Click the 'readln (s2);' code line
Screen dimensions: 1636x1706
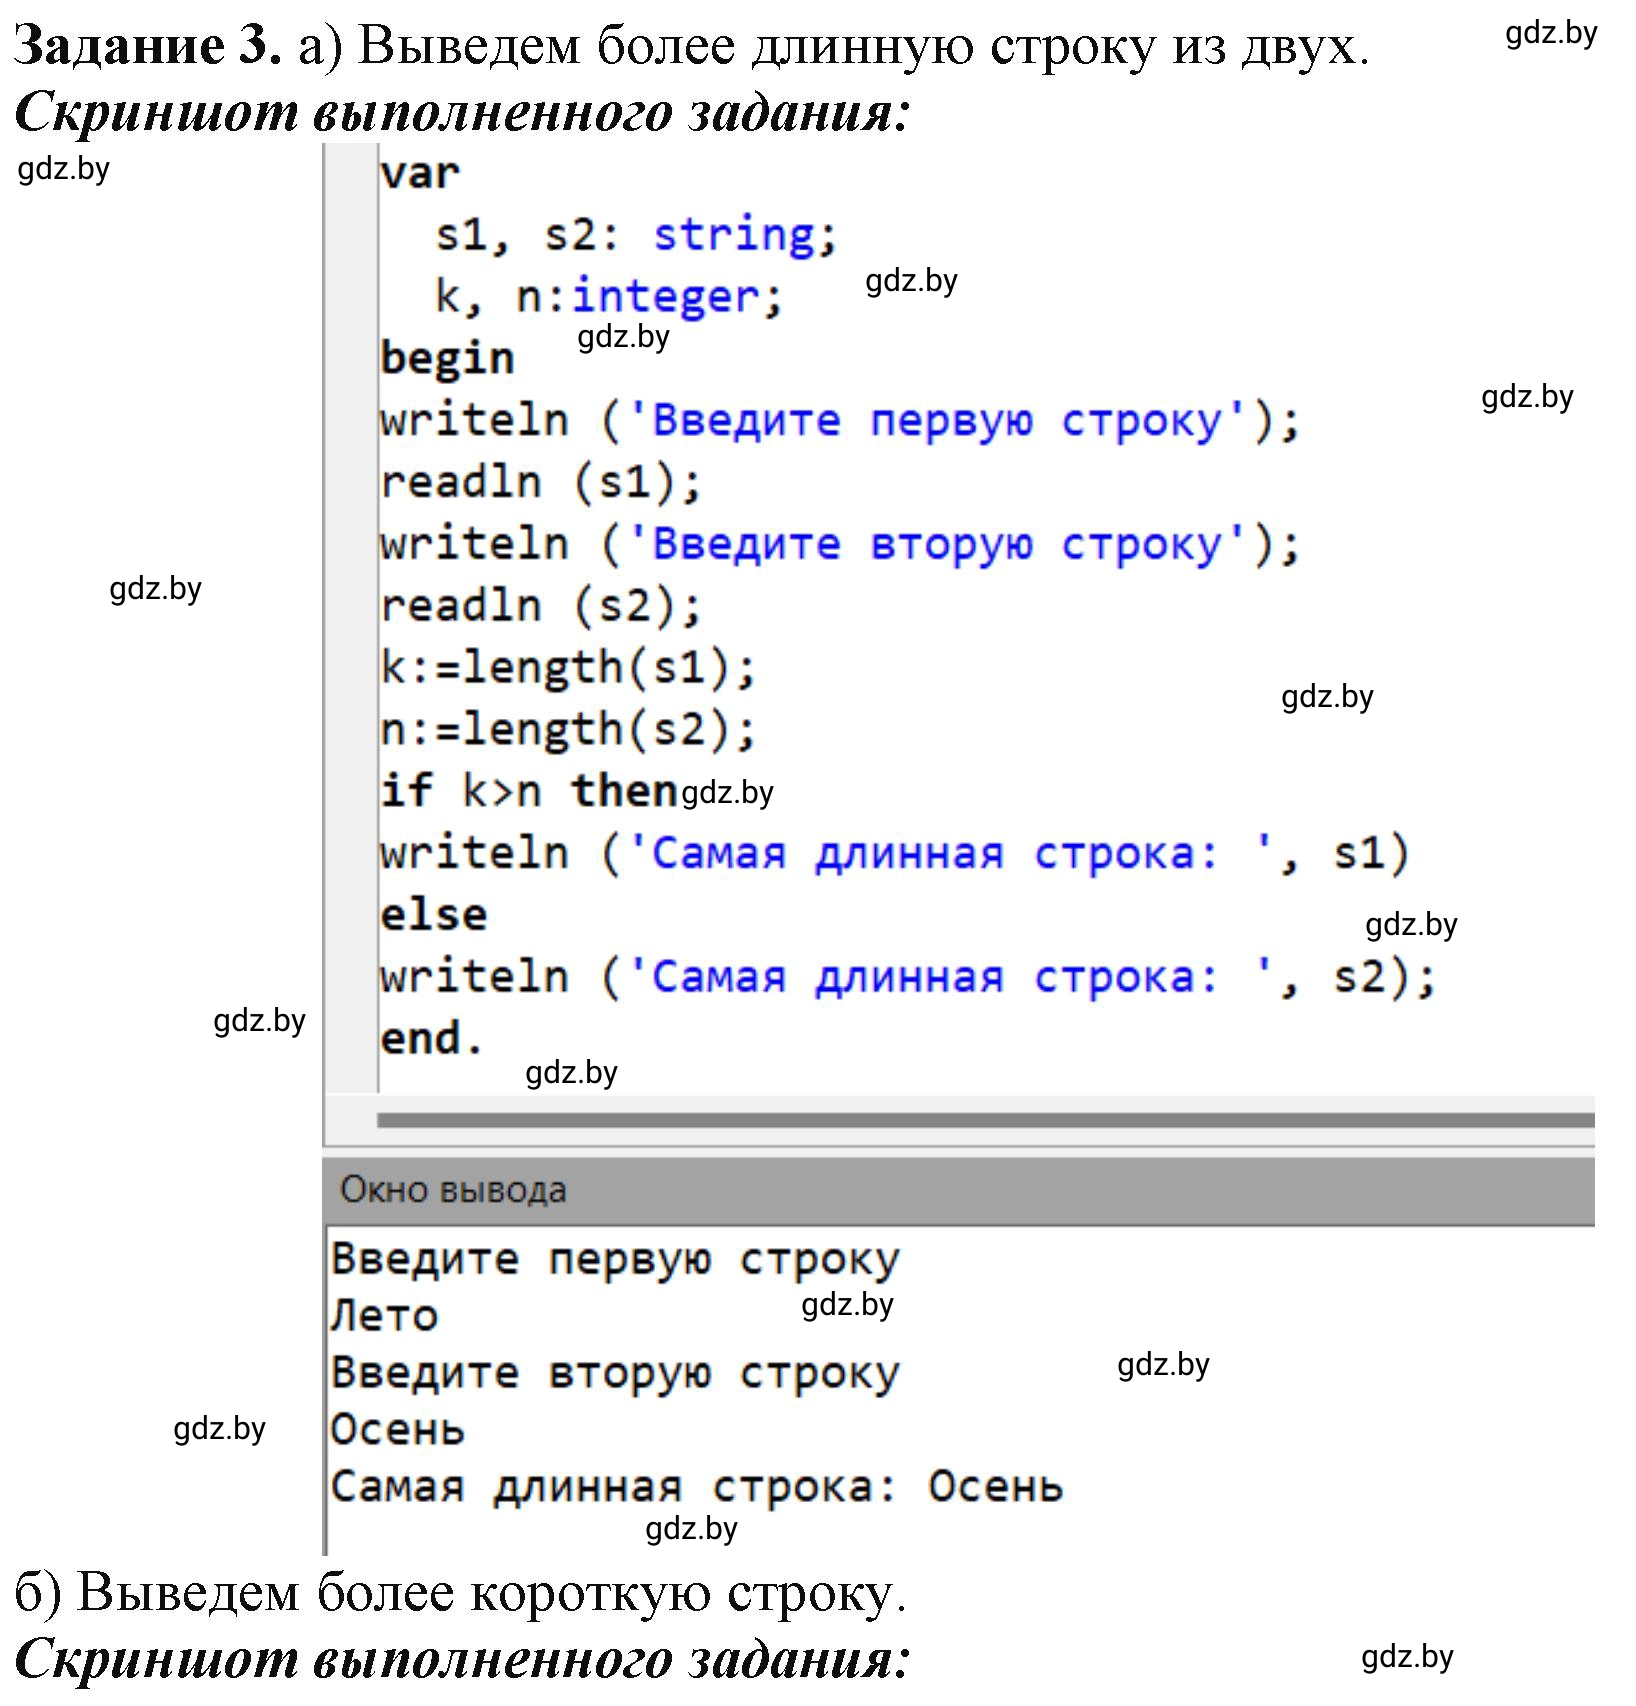(x=541, y=607)
